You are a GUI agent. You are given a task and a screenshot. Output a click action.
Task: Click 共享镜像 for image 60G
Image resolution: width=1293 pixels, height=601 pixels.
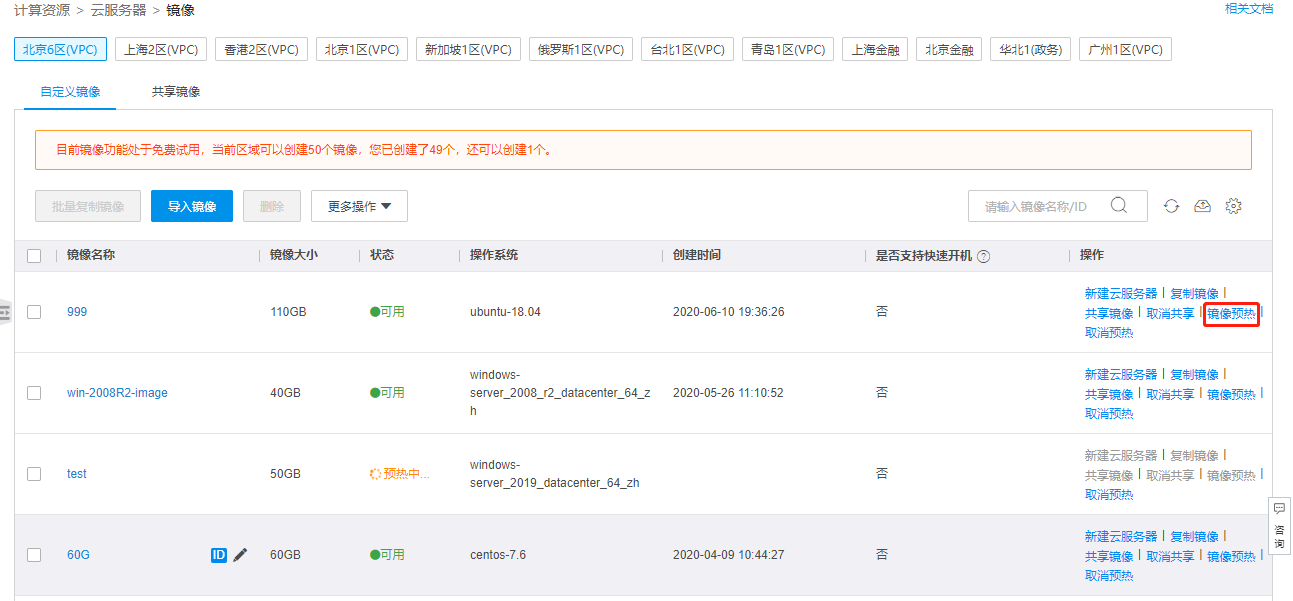[x=1109, y=556]
